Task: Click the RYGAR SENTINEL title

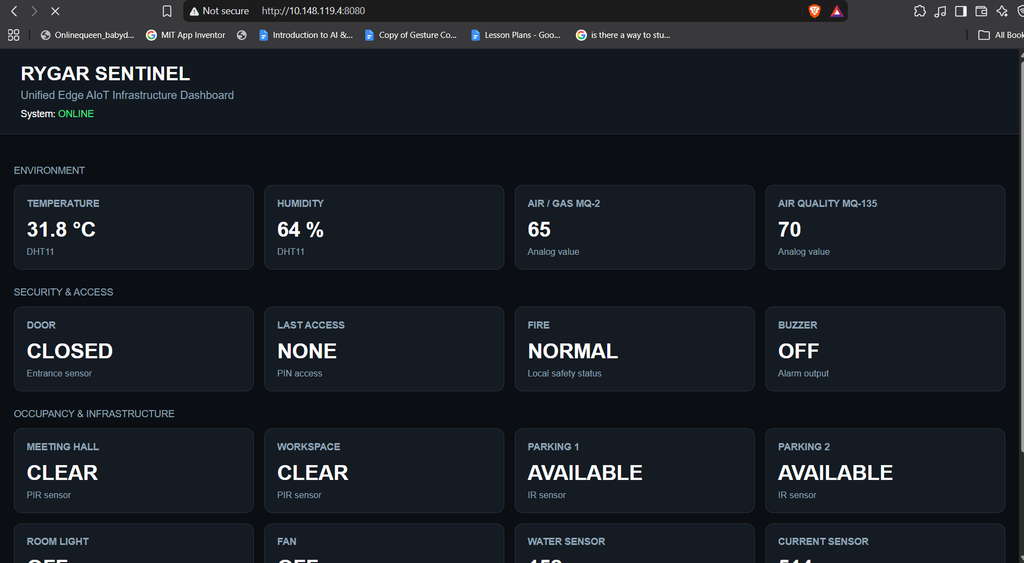Action: pos(105,74)
